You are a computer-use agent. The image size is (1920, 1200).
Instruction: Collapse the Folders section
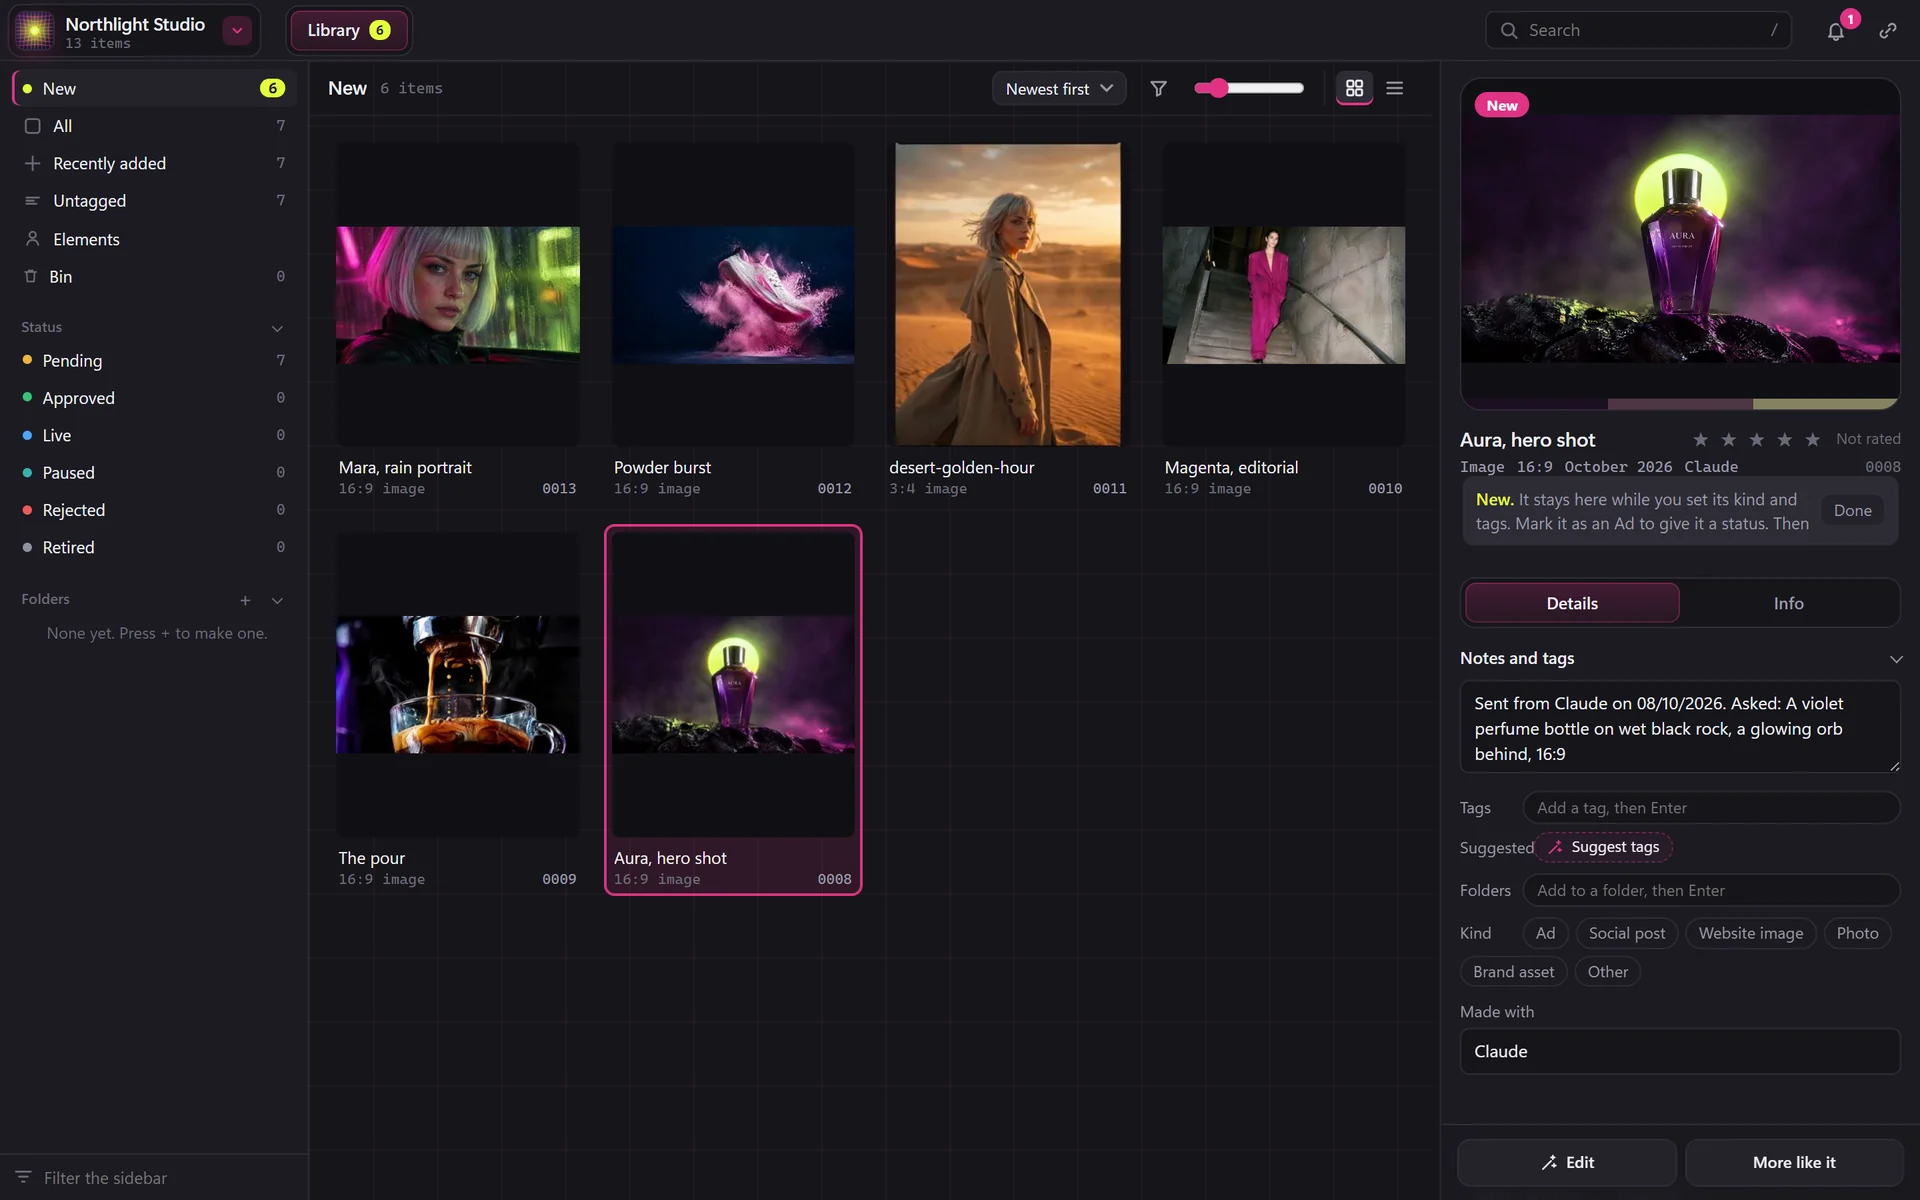(x=277, y=600)
